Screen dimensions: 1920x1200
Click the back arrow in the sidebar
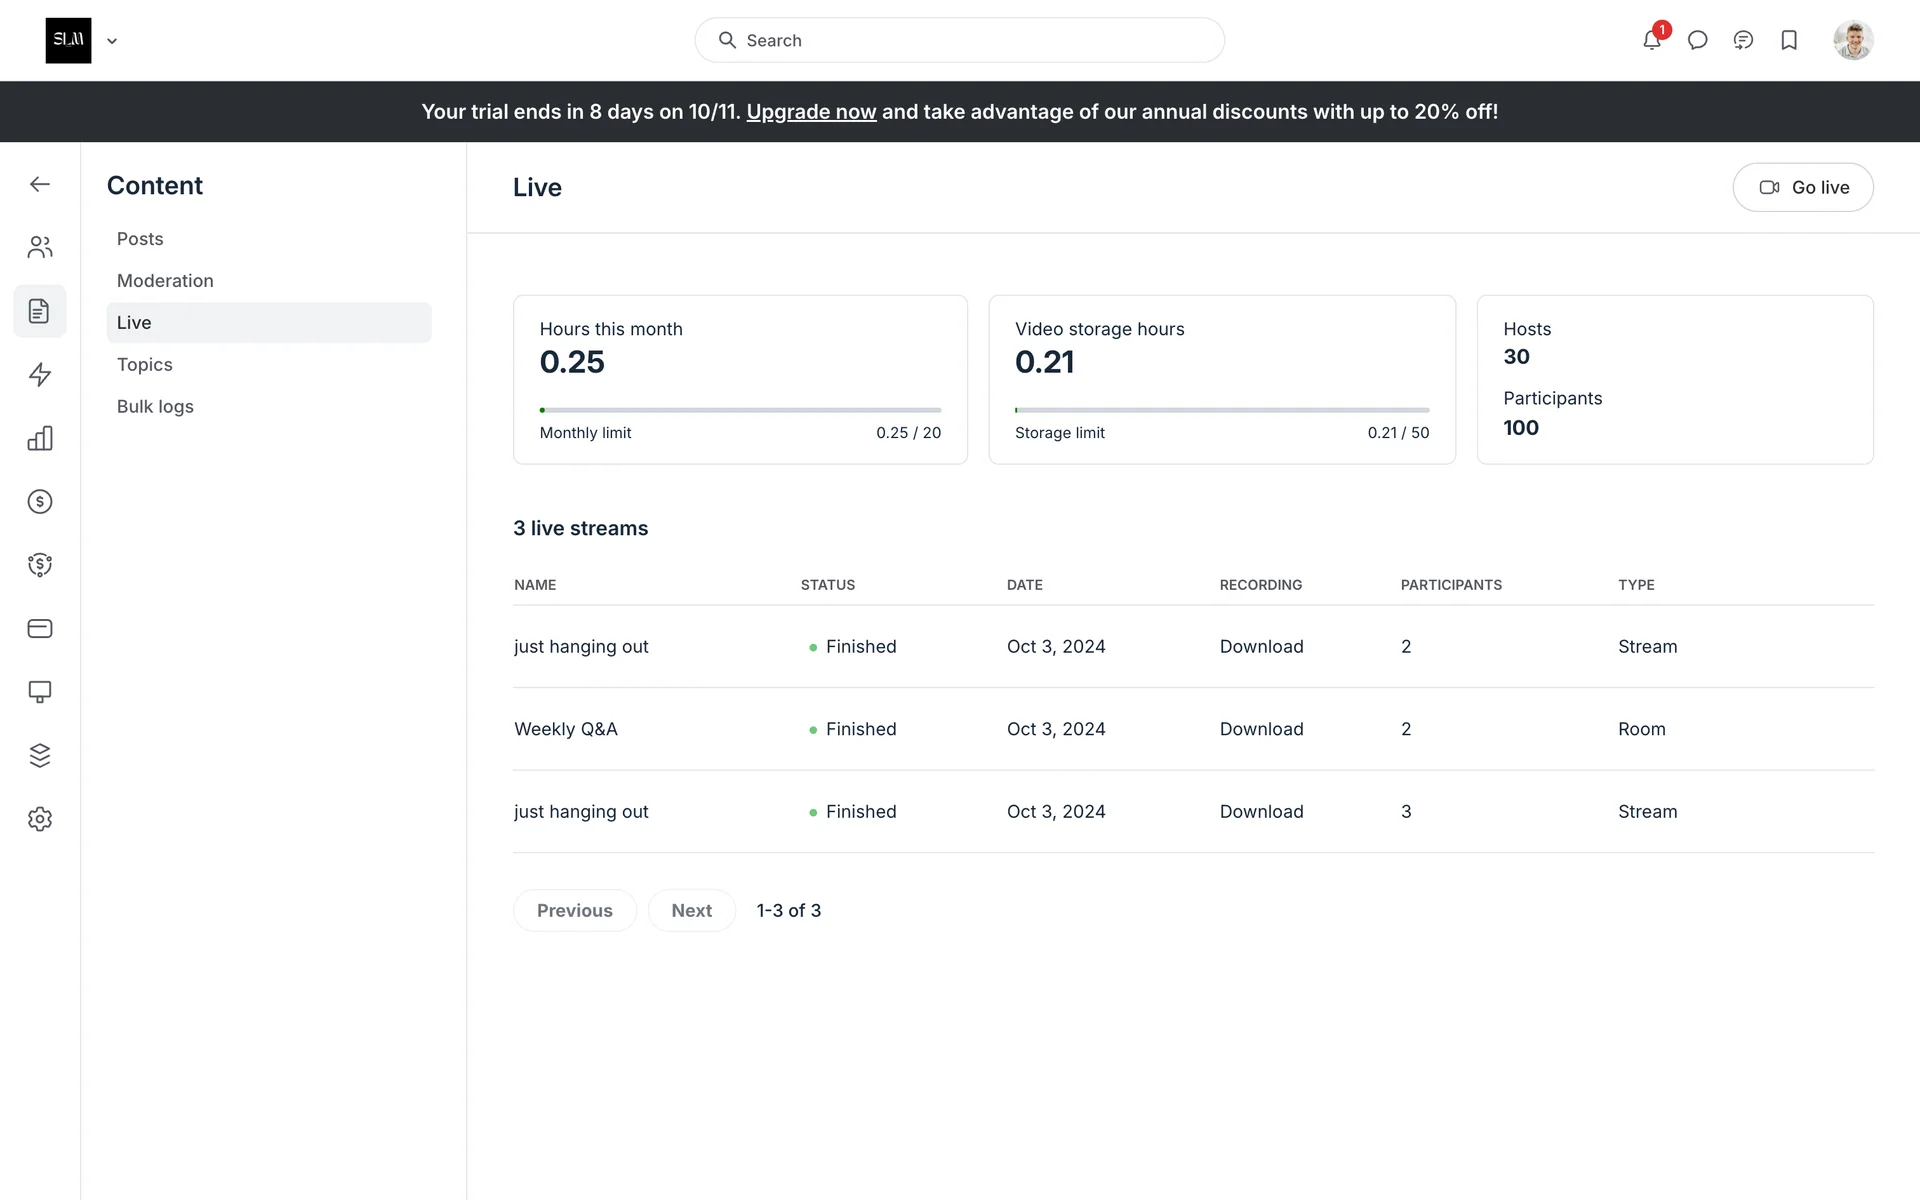[40, 184]
